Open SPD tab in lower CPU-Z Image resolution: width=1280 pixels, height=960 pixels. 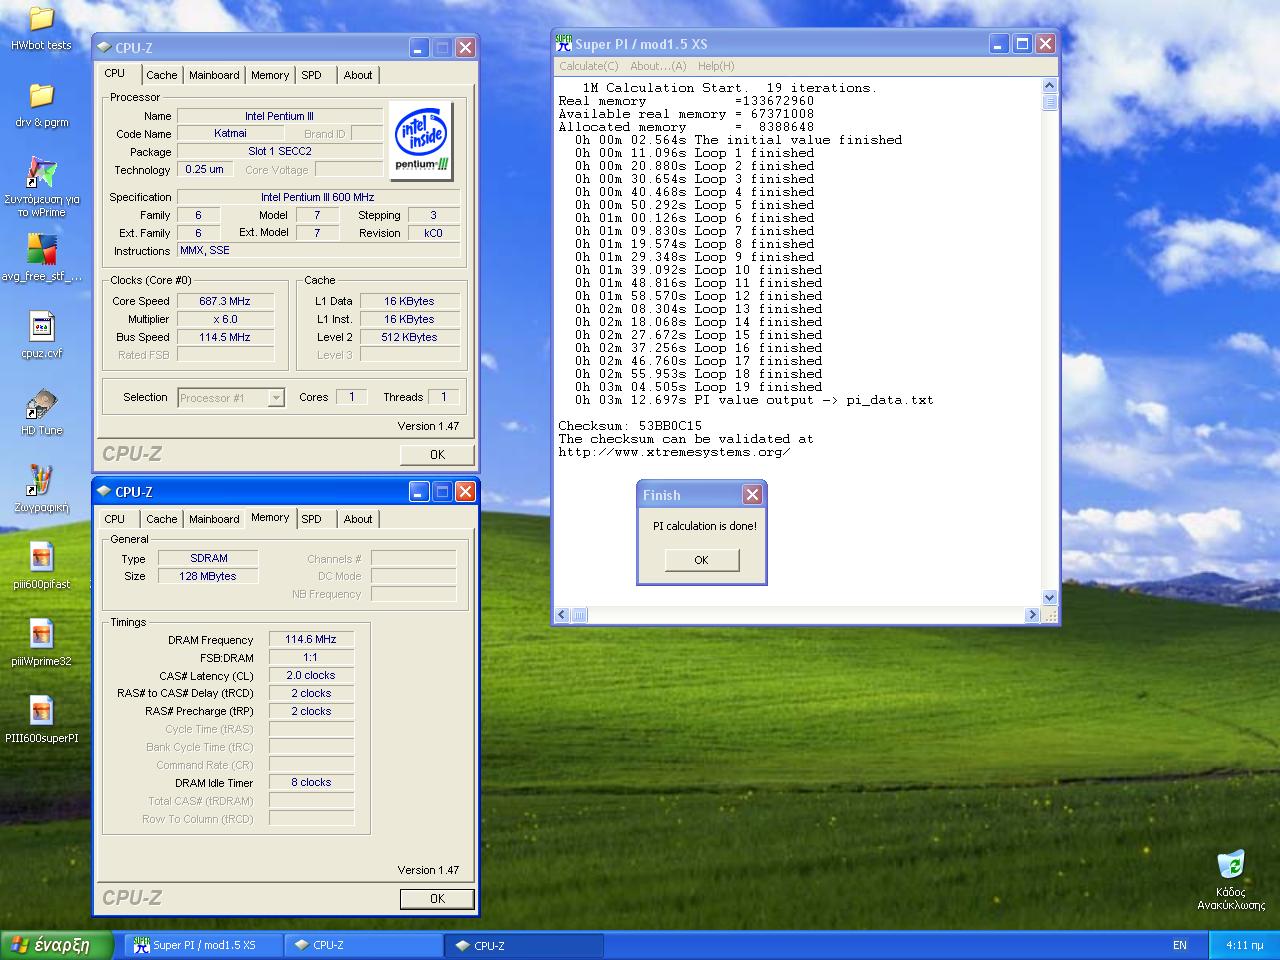[x=312, y=519]
